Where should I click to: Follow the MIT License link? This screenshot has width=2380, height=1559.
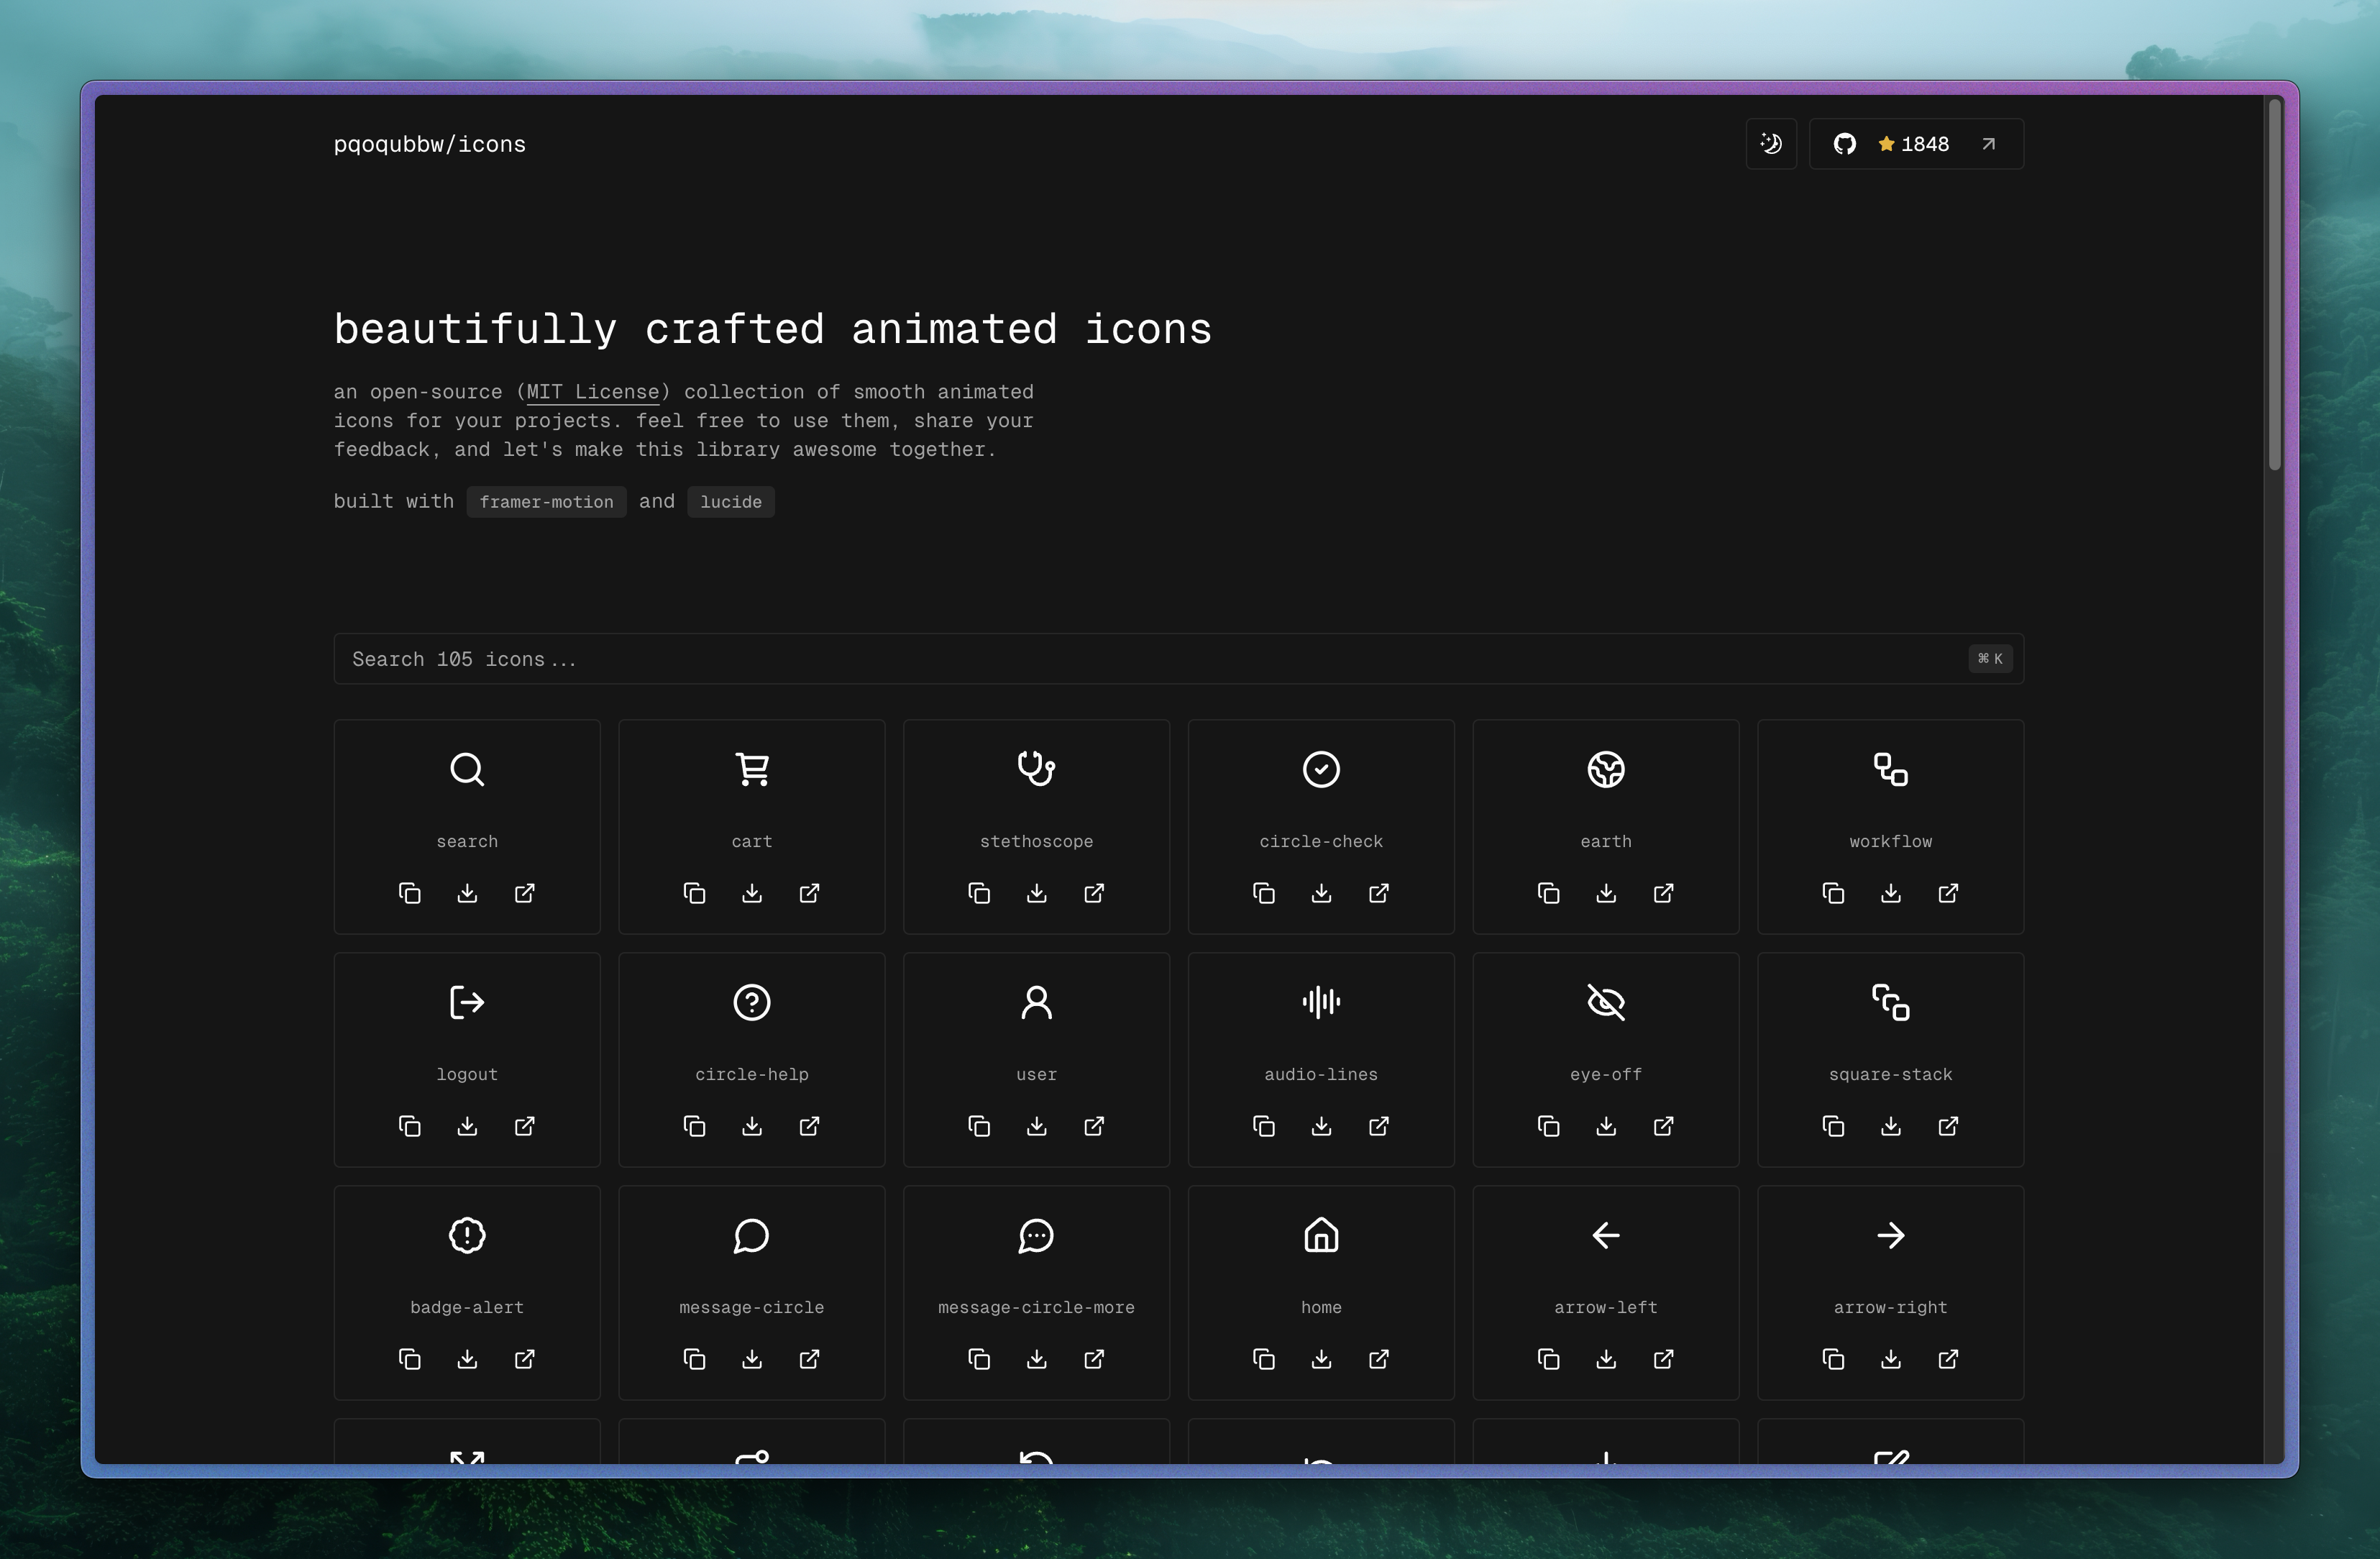coord(593,392)
